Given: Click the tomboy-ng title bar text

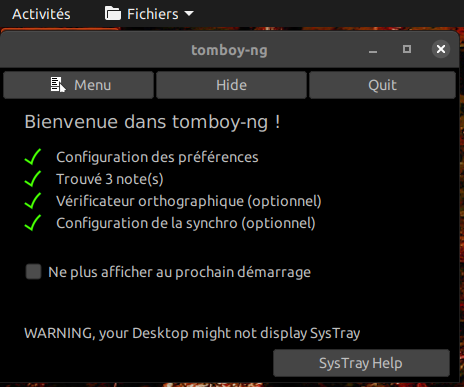Looking at the screenshot, I should [x=229, y=51].
